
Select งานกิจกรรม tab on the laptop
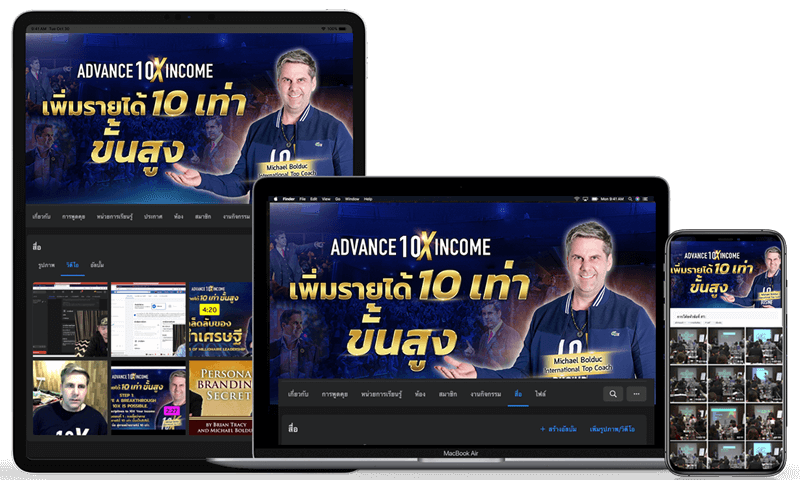pos(486,394)
